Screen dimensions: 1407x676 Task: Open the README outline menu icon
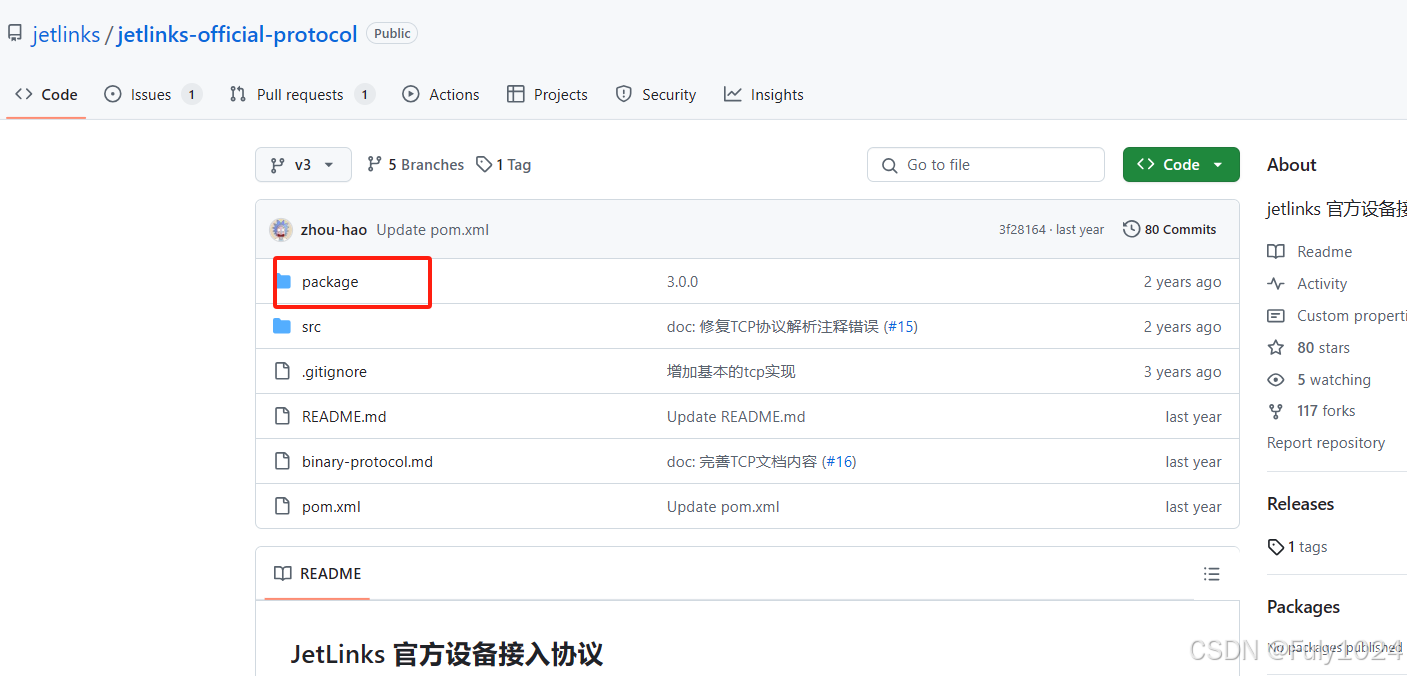pos(1212,574)
